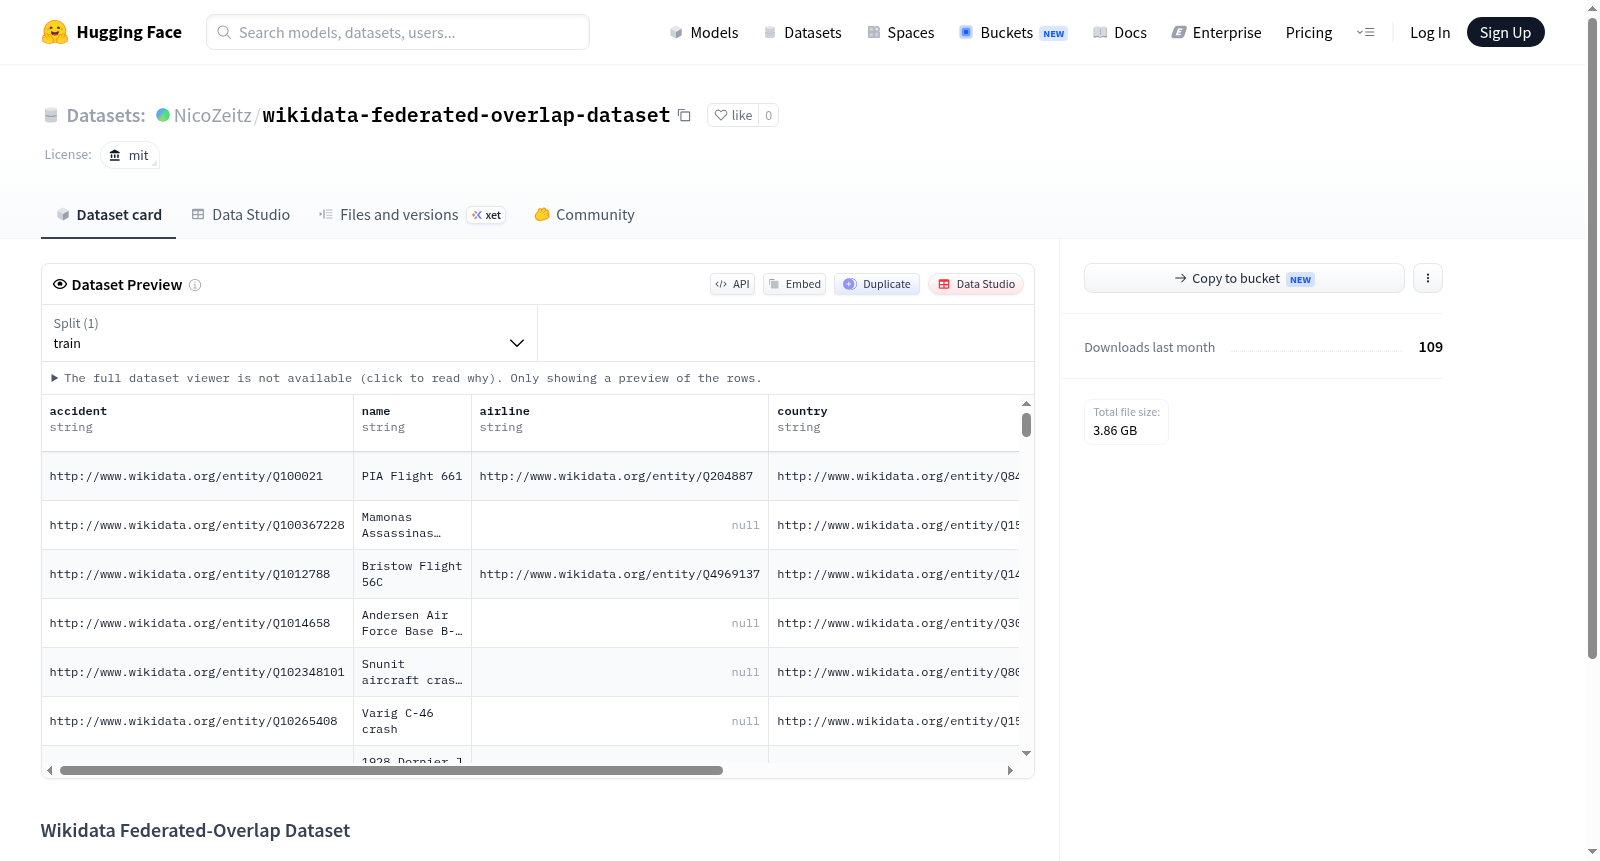Open Enterprise in the top navigation

1216,32
